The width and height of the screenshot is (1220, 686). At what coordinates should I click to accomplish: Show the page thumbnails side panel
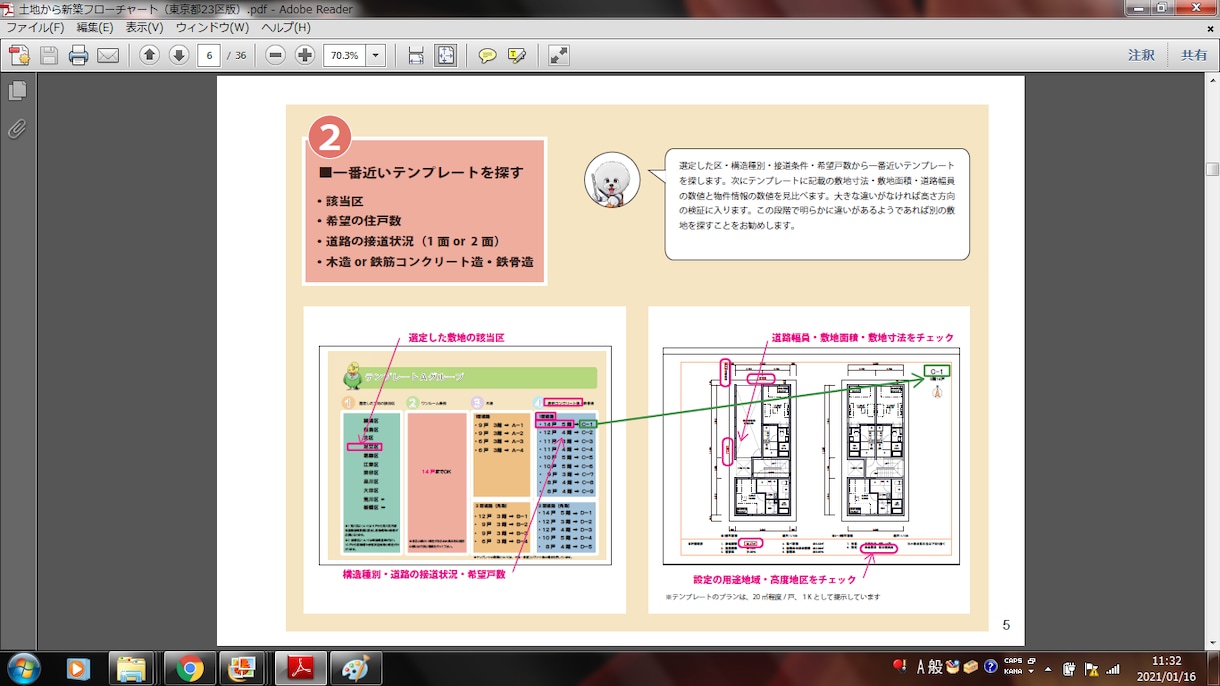(17, 91)
